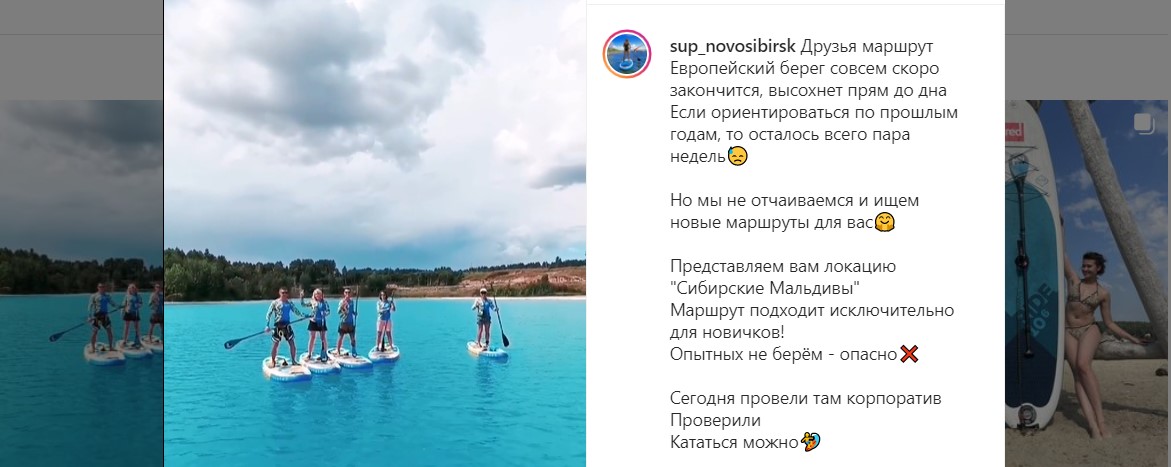Click the "Представляем вам локацию" caption line
The image size is (1171, 467).
[x=783, y=266]
